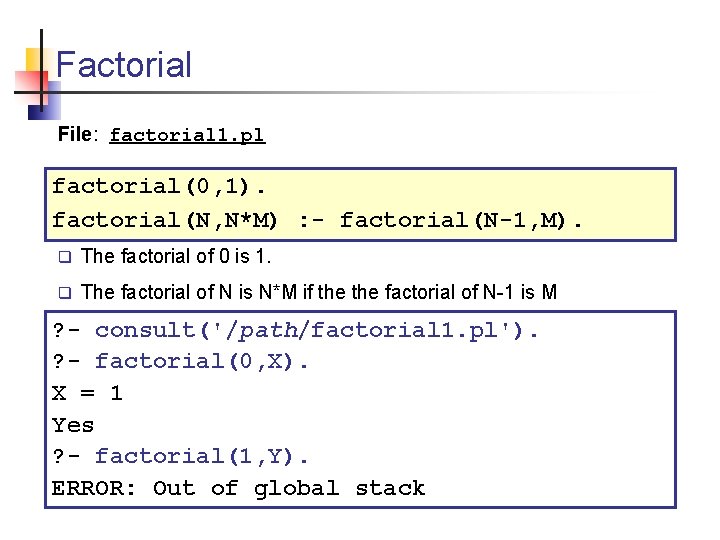This screenshot has width=720, height=540.
Task: Click the 'ERROR: Out of global stack' line
Action: [238, 488]
